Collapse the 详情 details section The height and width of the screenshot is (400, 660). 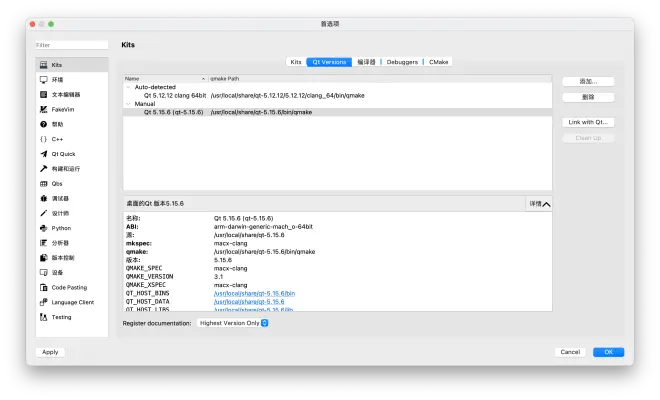click(539, 204)
